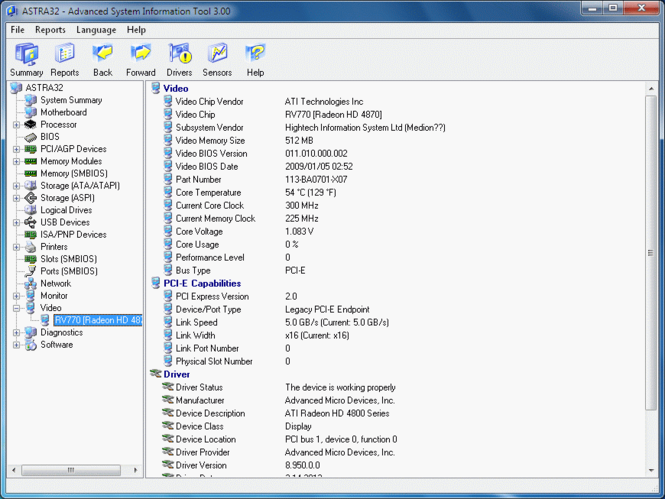Click the Processor chip icon in tree

31,125
